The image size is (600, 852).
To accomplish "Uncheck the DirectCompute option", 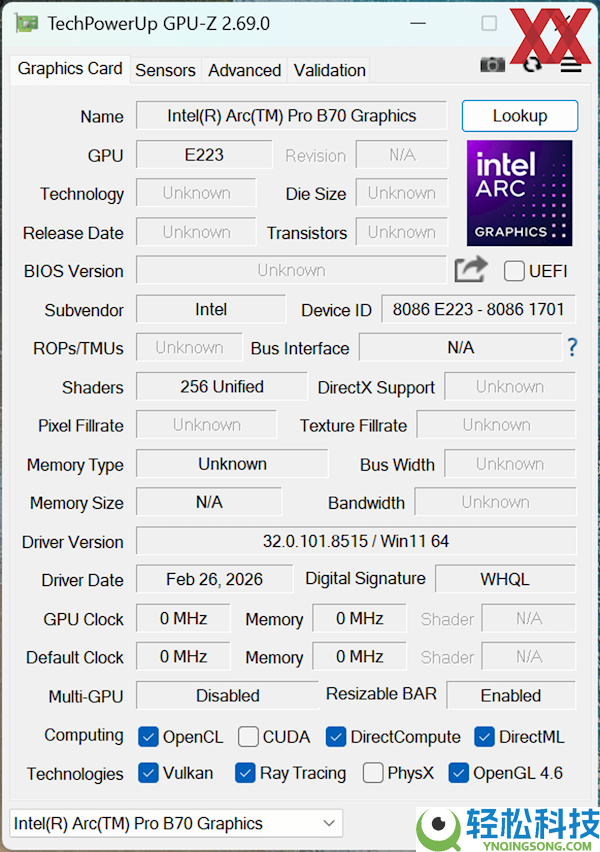I will (335, 736).
